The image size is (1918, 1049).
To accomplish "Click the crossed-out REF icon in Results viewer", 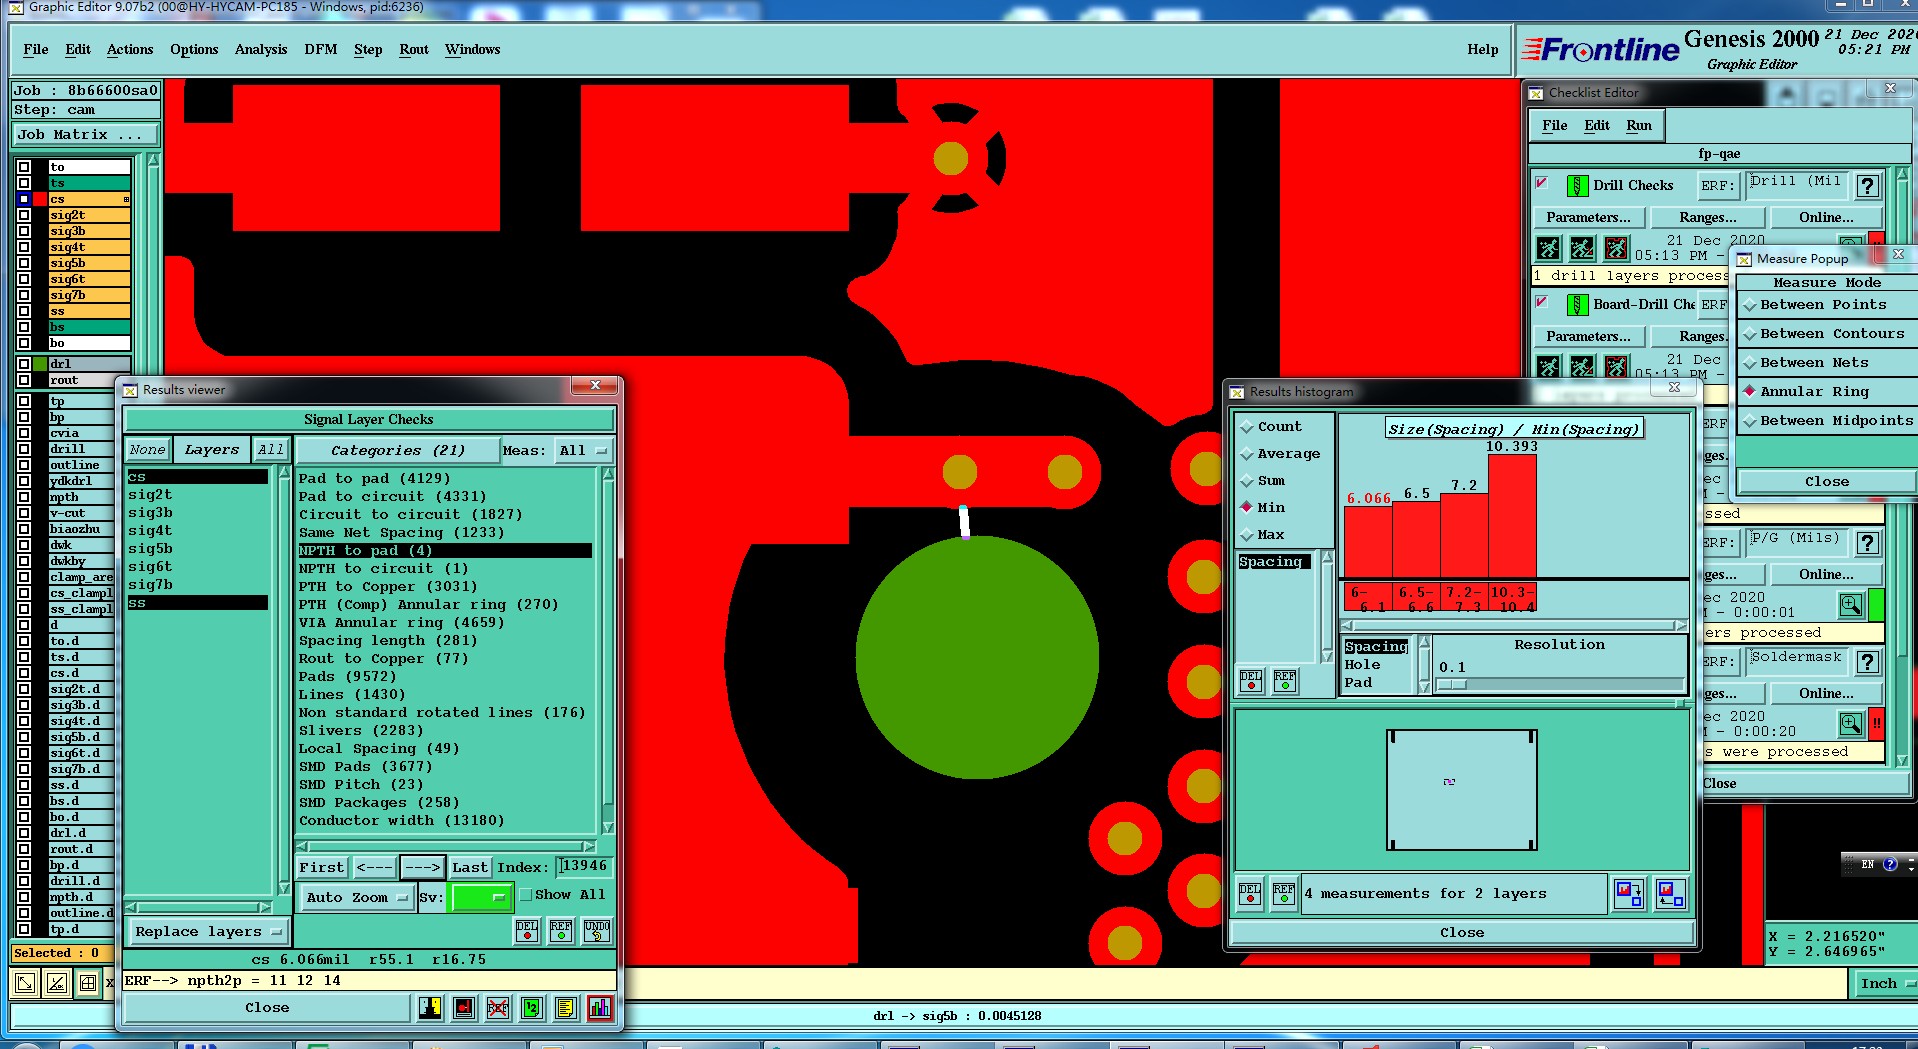I will 497,1007.
